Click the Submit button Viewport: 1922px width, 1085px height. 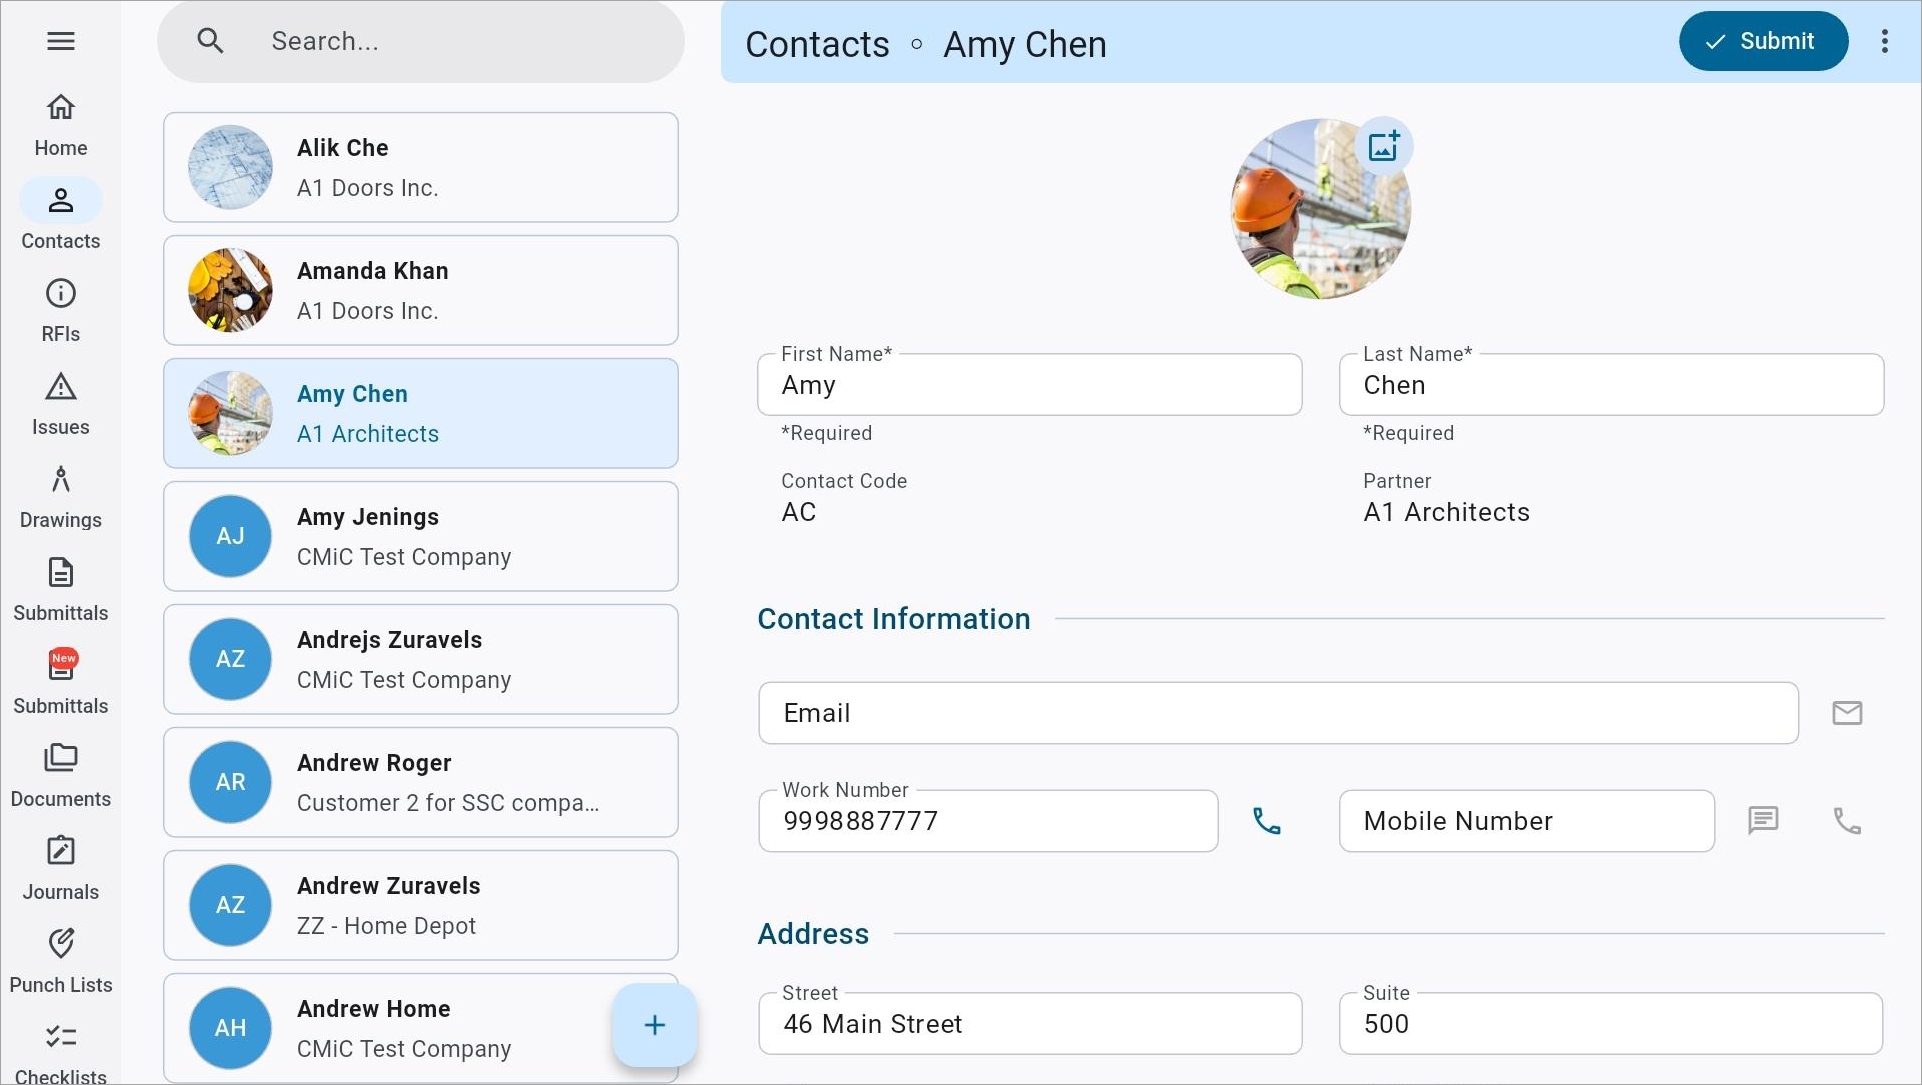[1762, 41]
